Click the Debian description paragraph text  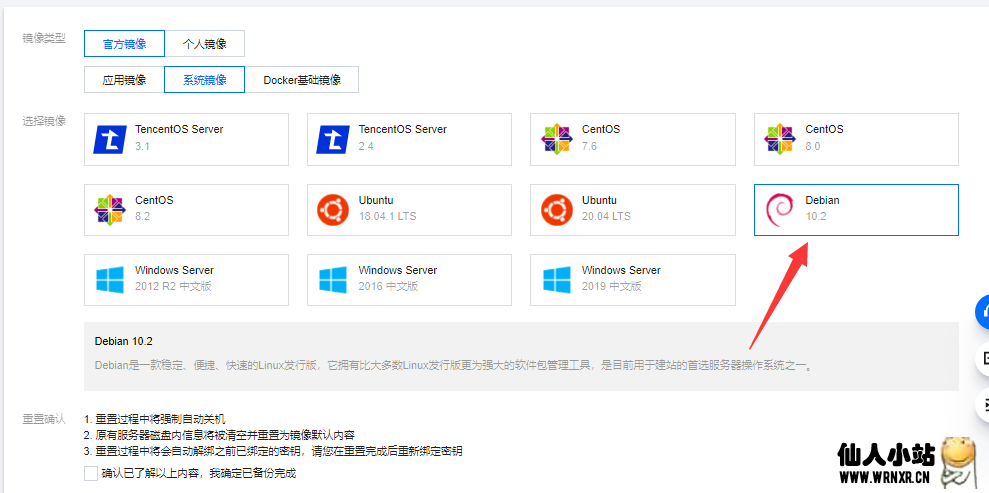point(454,365)
